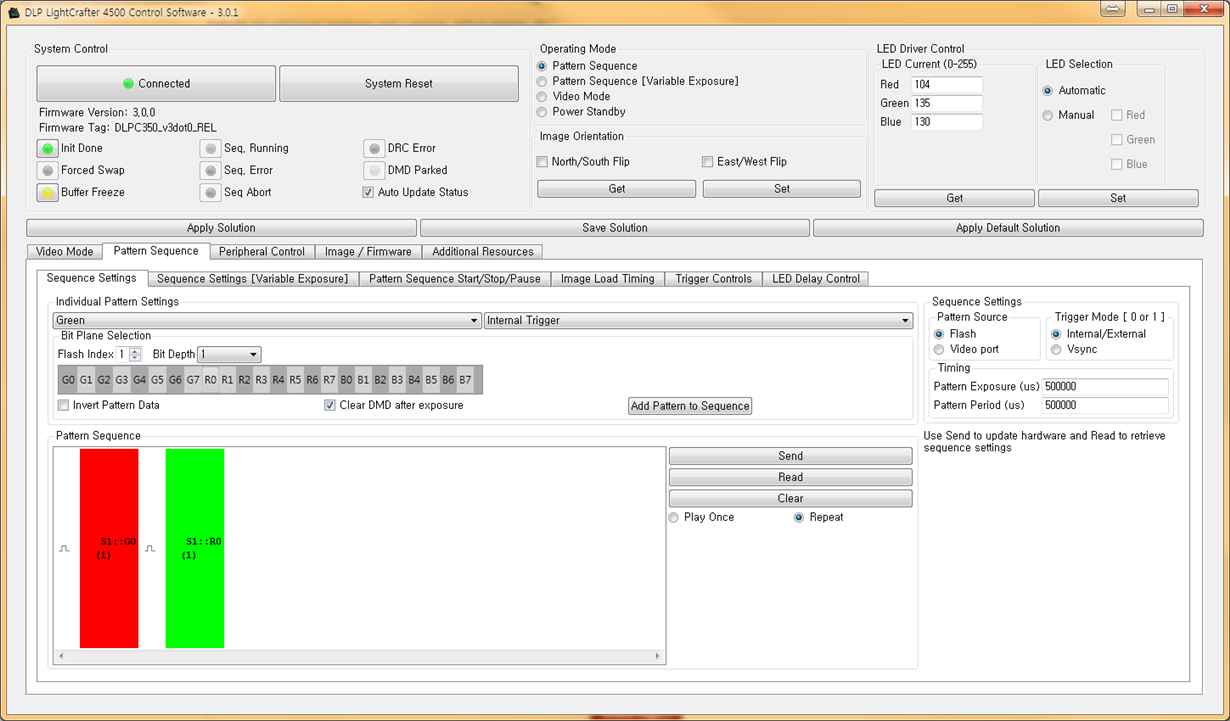The image size is (1230, 721).
Task: Select bit plane G0
Action: pos(68,380)
